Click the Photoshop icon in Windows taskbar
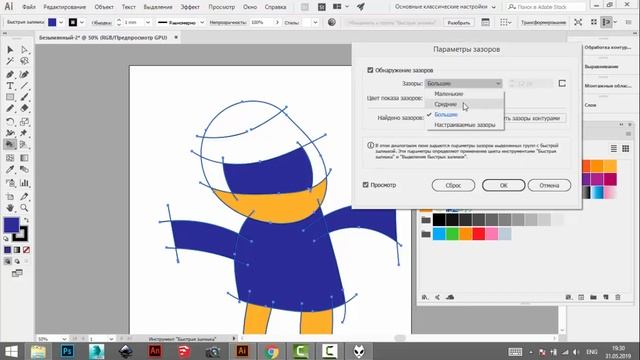 click(x=67, y=351)
